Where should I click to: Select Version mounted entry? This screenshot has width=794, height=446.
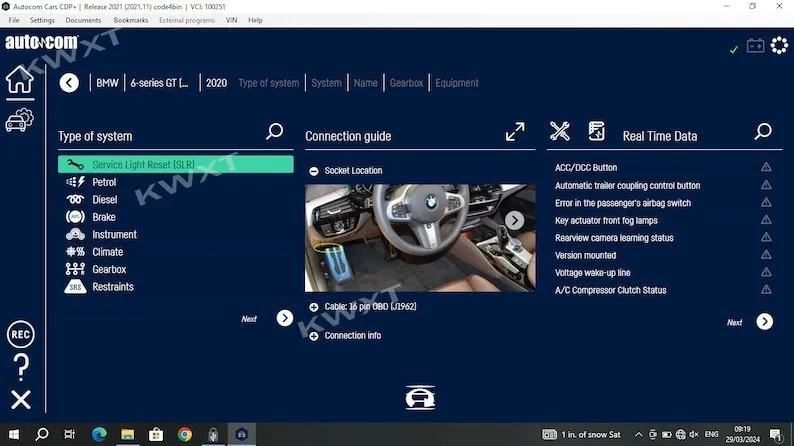pyautogui.click(x=585, y=255)
